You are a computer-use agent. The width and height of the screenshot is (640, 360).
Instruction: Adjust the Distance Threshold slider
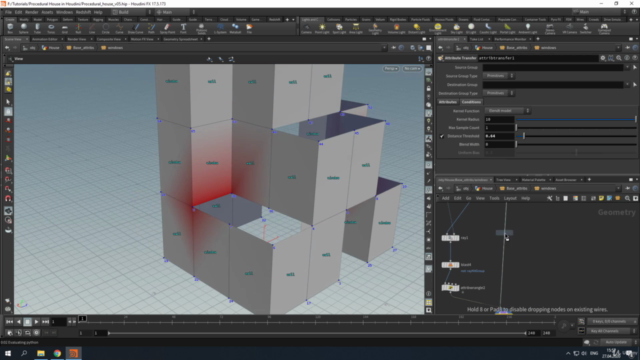pos(576,136)
